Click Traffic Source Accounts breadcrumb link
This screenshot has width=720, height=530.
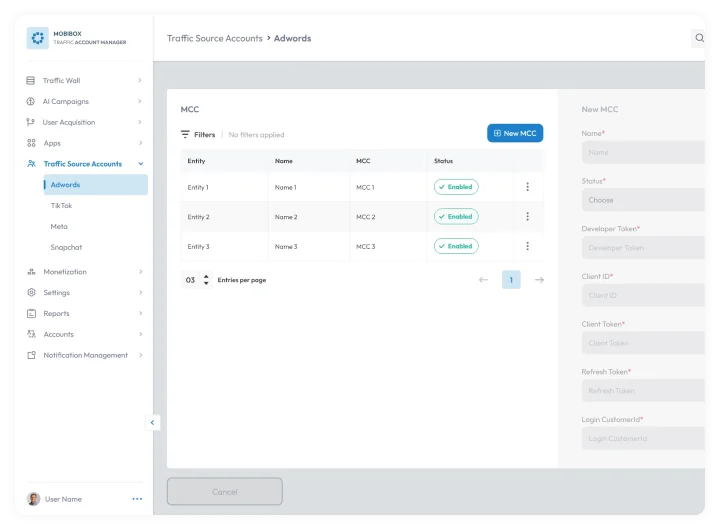tap(214, 38)
